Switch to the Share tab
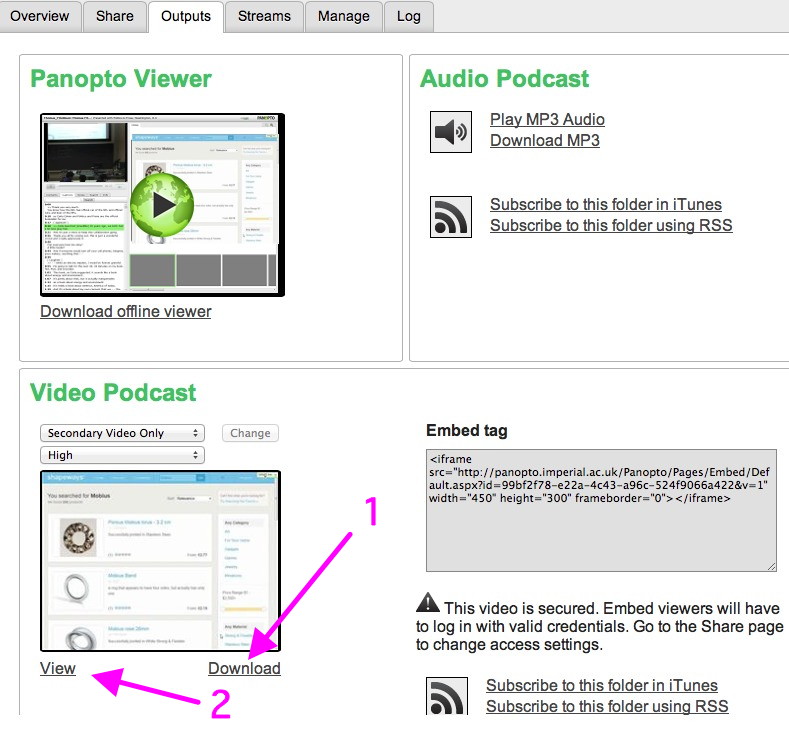789x731 pixels. click(115, 16)
